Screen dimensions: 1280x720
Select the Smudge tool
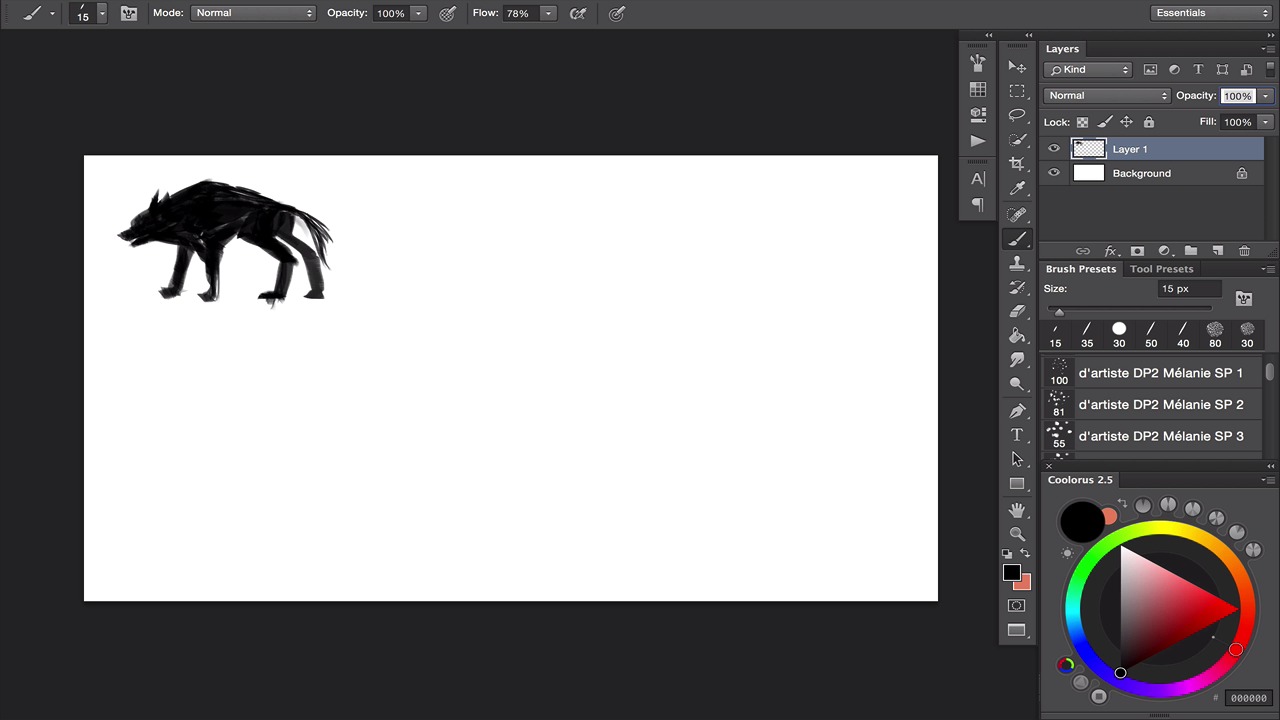click(x=1017, y=359)
